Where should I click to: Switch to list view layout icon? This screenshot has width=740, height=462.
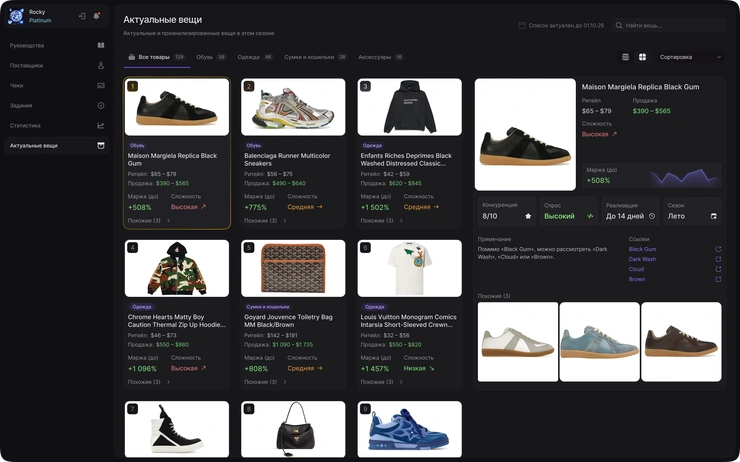625,57
